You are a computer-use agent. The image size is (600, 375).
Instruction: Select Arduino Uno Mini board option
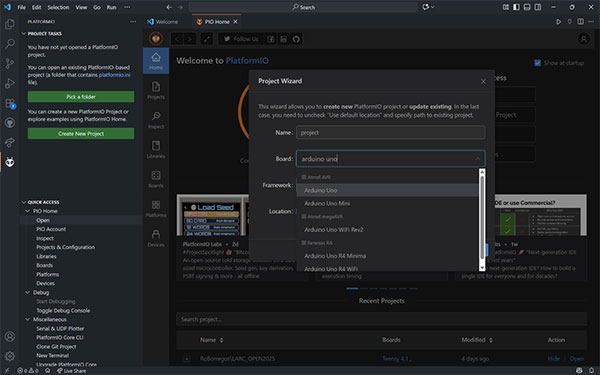[387, 203]
